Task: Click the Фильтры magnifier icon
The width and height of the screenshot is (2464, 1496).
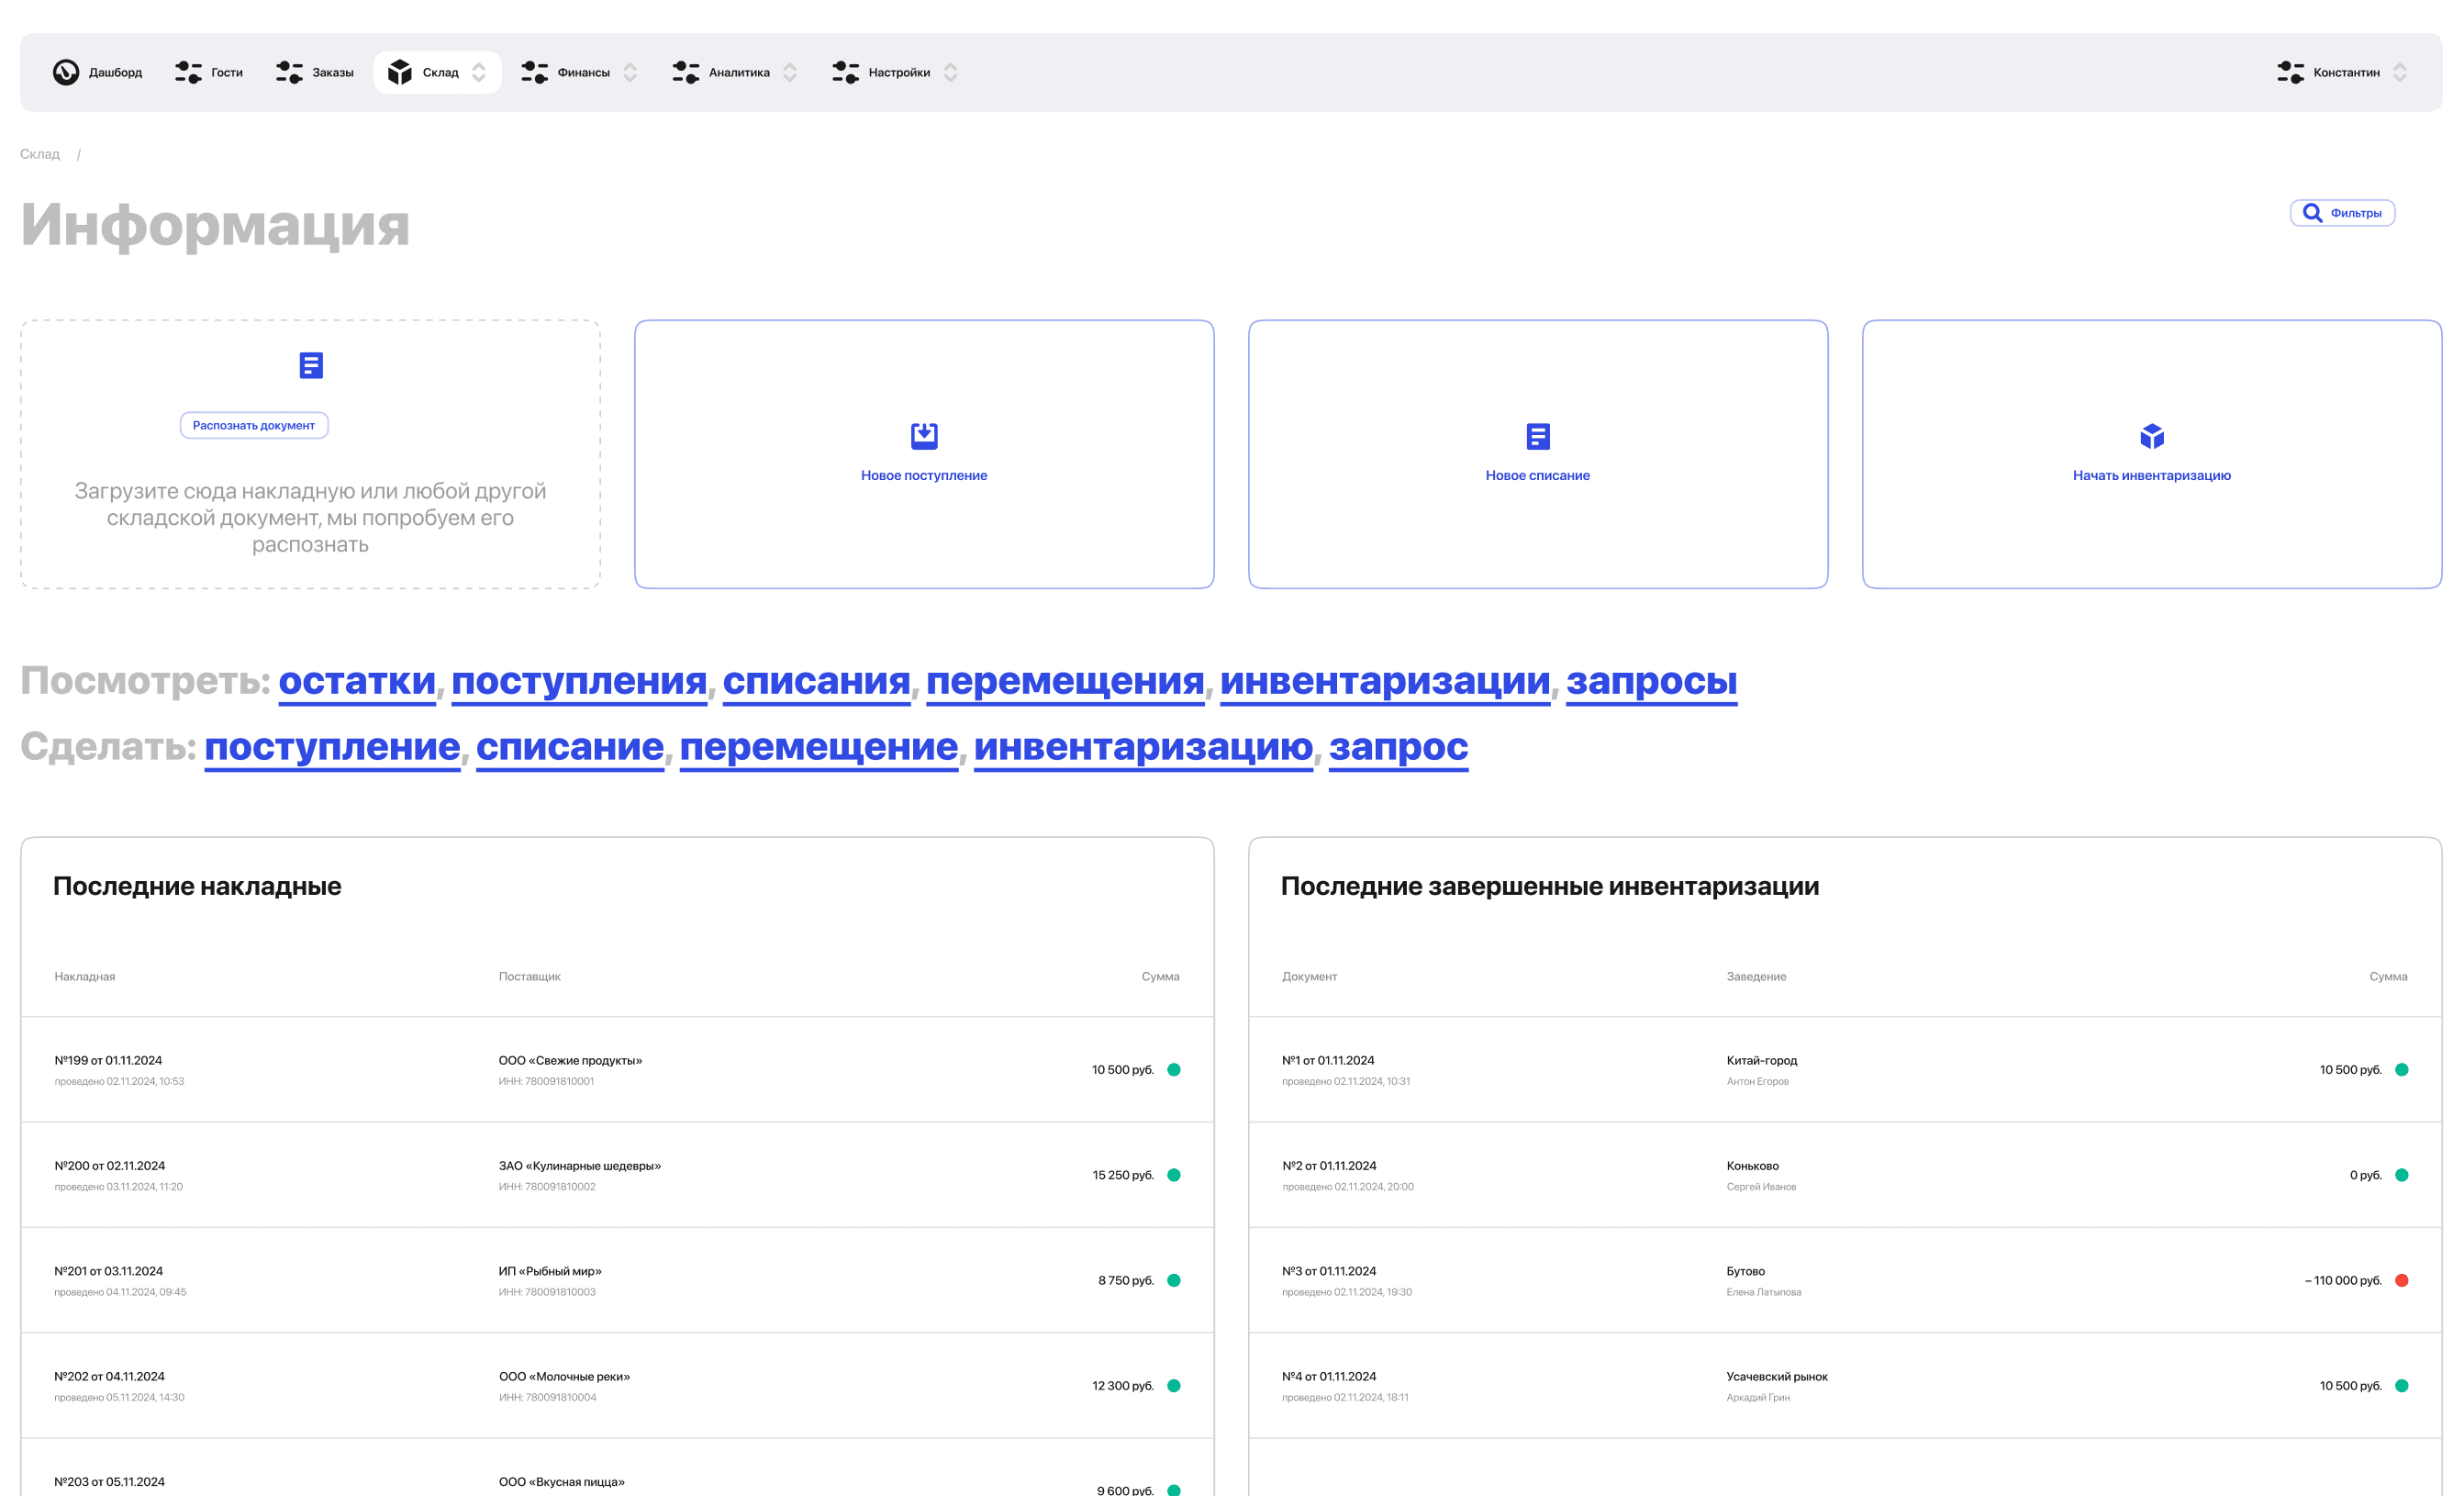Action: coord(2313,213)
